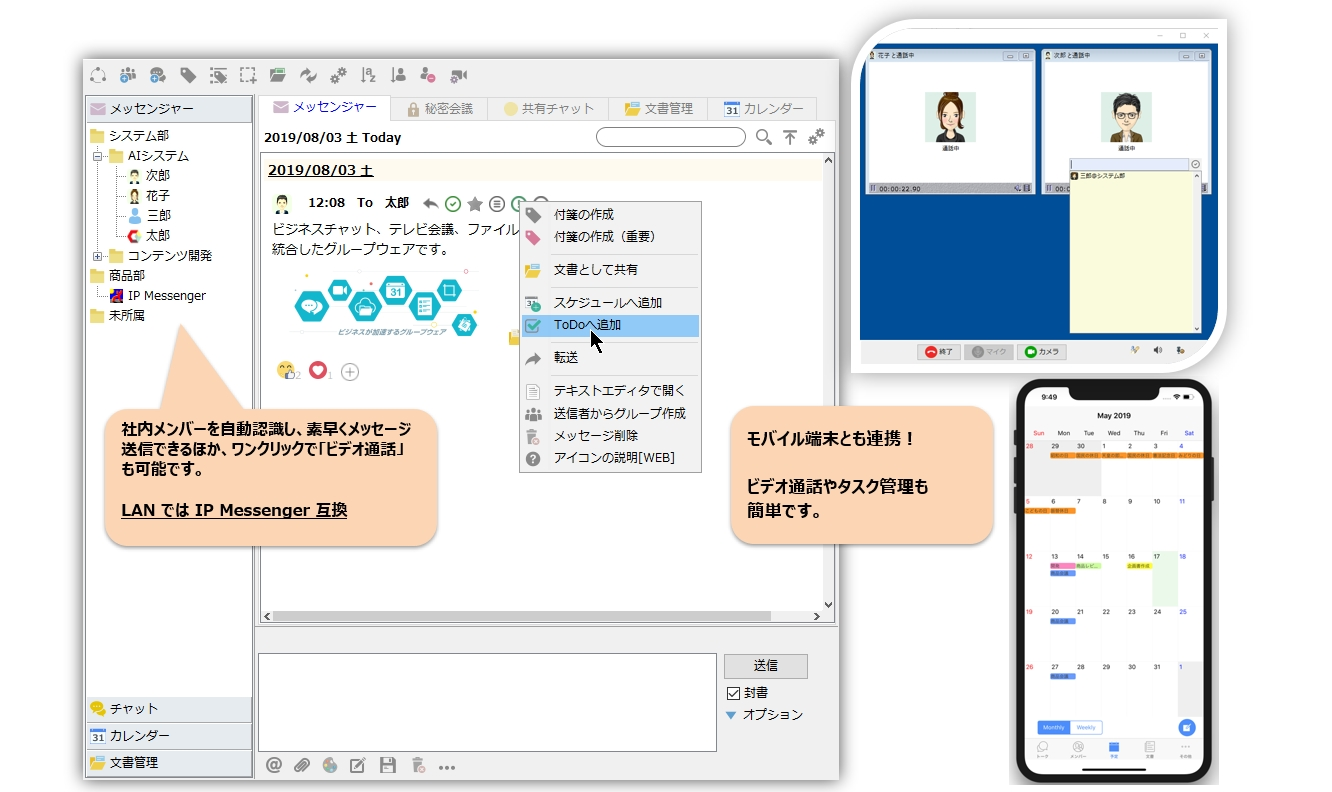Toggle the 封書 checkbox

(734, 693)
